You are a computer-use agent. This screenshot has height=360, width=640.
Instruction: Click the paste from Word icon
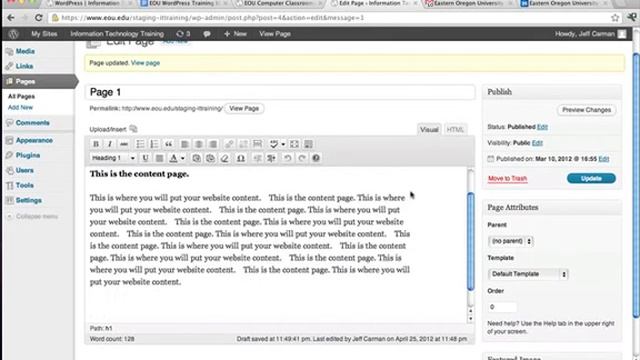(x=210, y=158)
